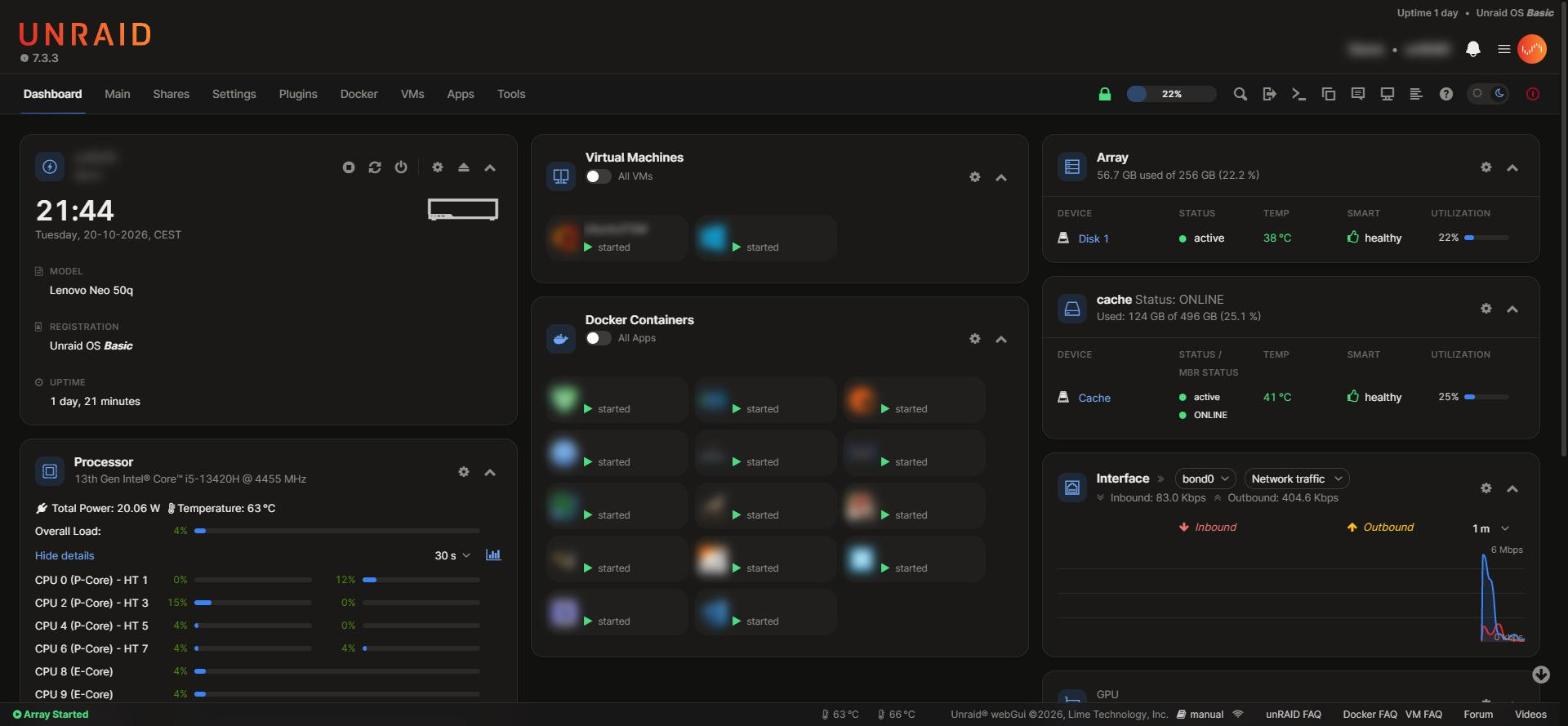Click the server case thumbnail image
This screenshot has height=726, width=1568.
[463, 210]
